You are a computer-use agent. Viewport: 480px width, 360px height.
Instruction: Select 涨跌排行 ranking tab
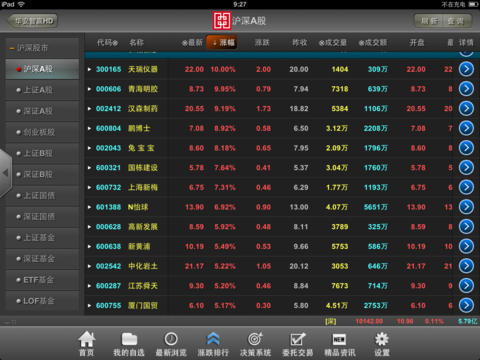(x=213, y=343)
